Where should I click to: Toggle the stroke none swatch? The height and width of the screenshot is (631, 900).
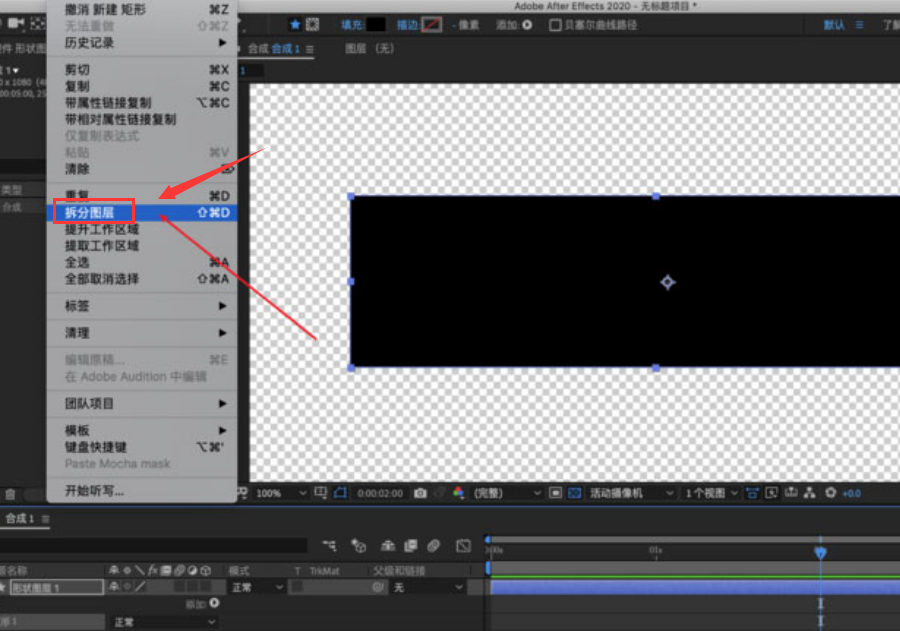[x=432, y=25]
